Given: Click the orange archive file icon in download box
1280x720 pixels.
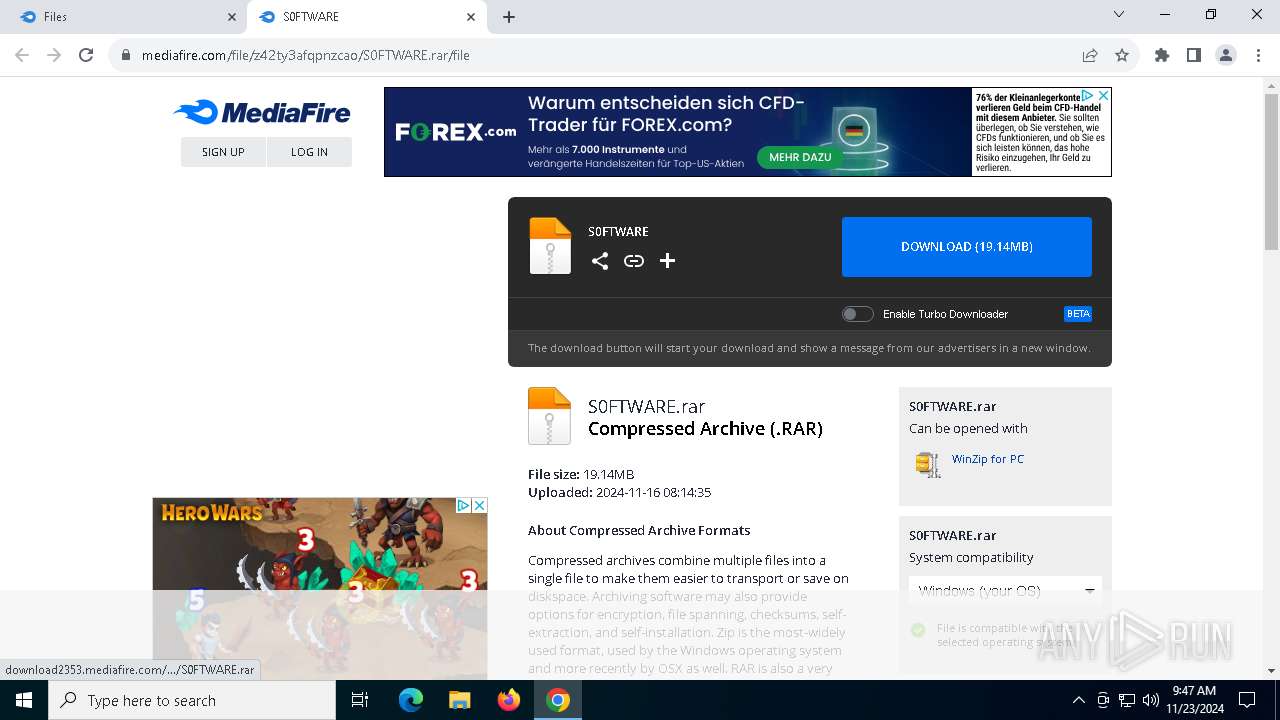Looking at the screenshot, I should pyautogui.click(x=550, y=246).
